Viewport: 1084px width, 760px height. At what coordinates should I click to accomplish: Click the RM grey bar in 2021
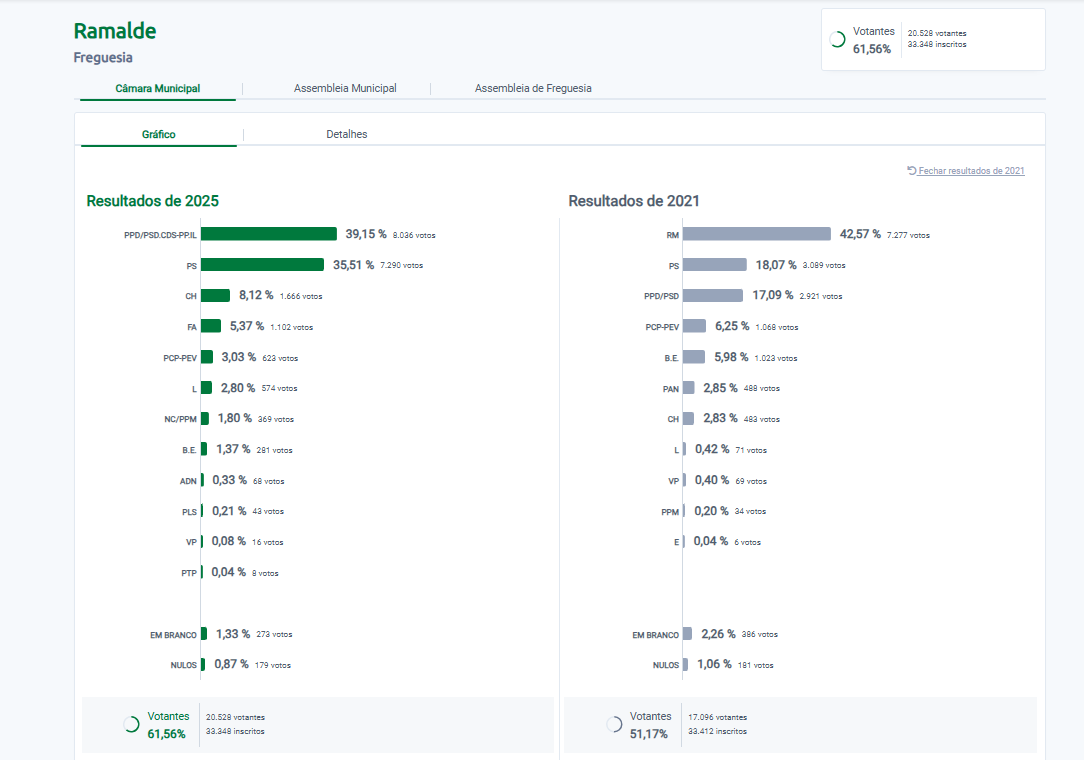[757, 234]
